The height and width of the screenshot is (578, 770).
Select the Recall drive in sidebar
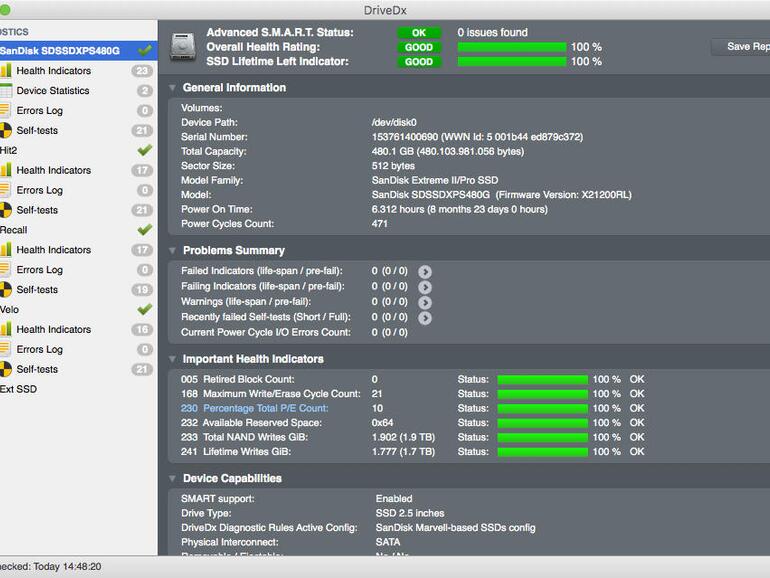pyautogui.click(x=79, y=230)
